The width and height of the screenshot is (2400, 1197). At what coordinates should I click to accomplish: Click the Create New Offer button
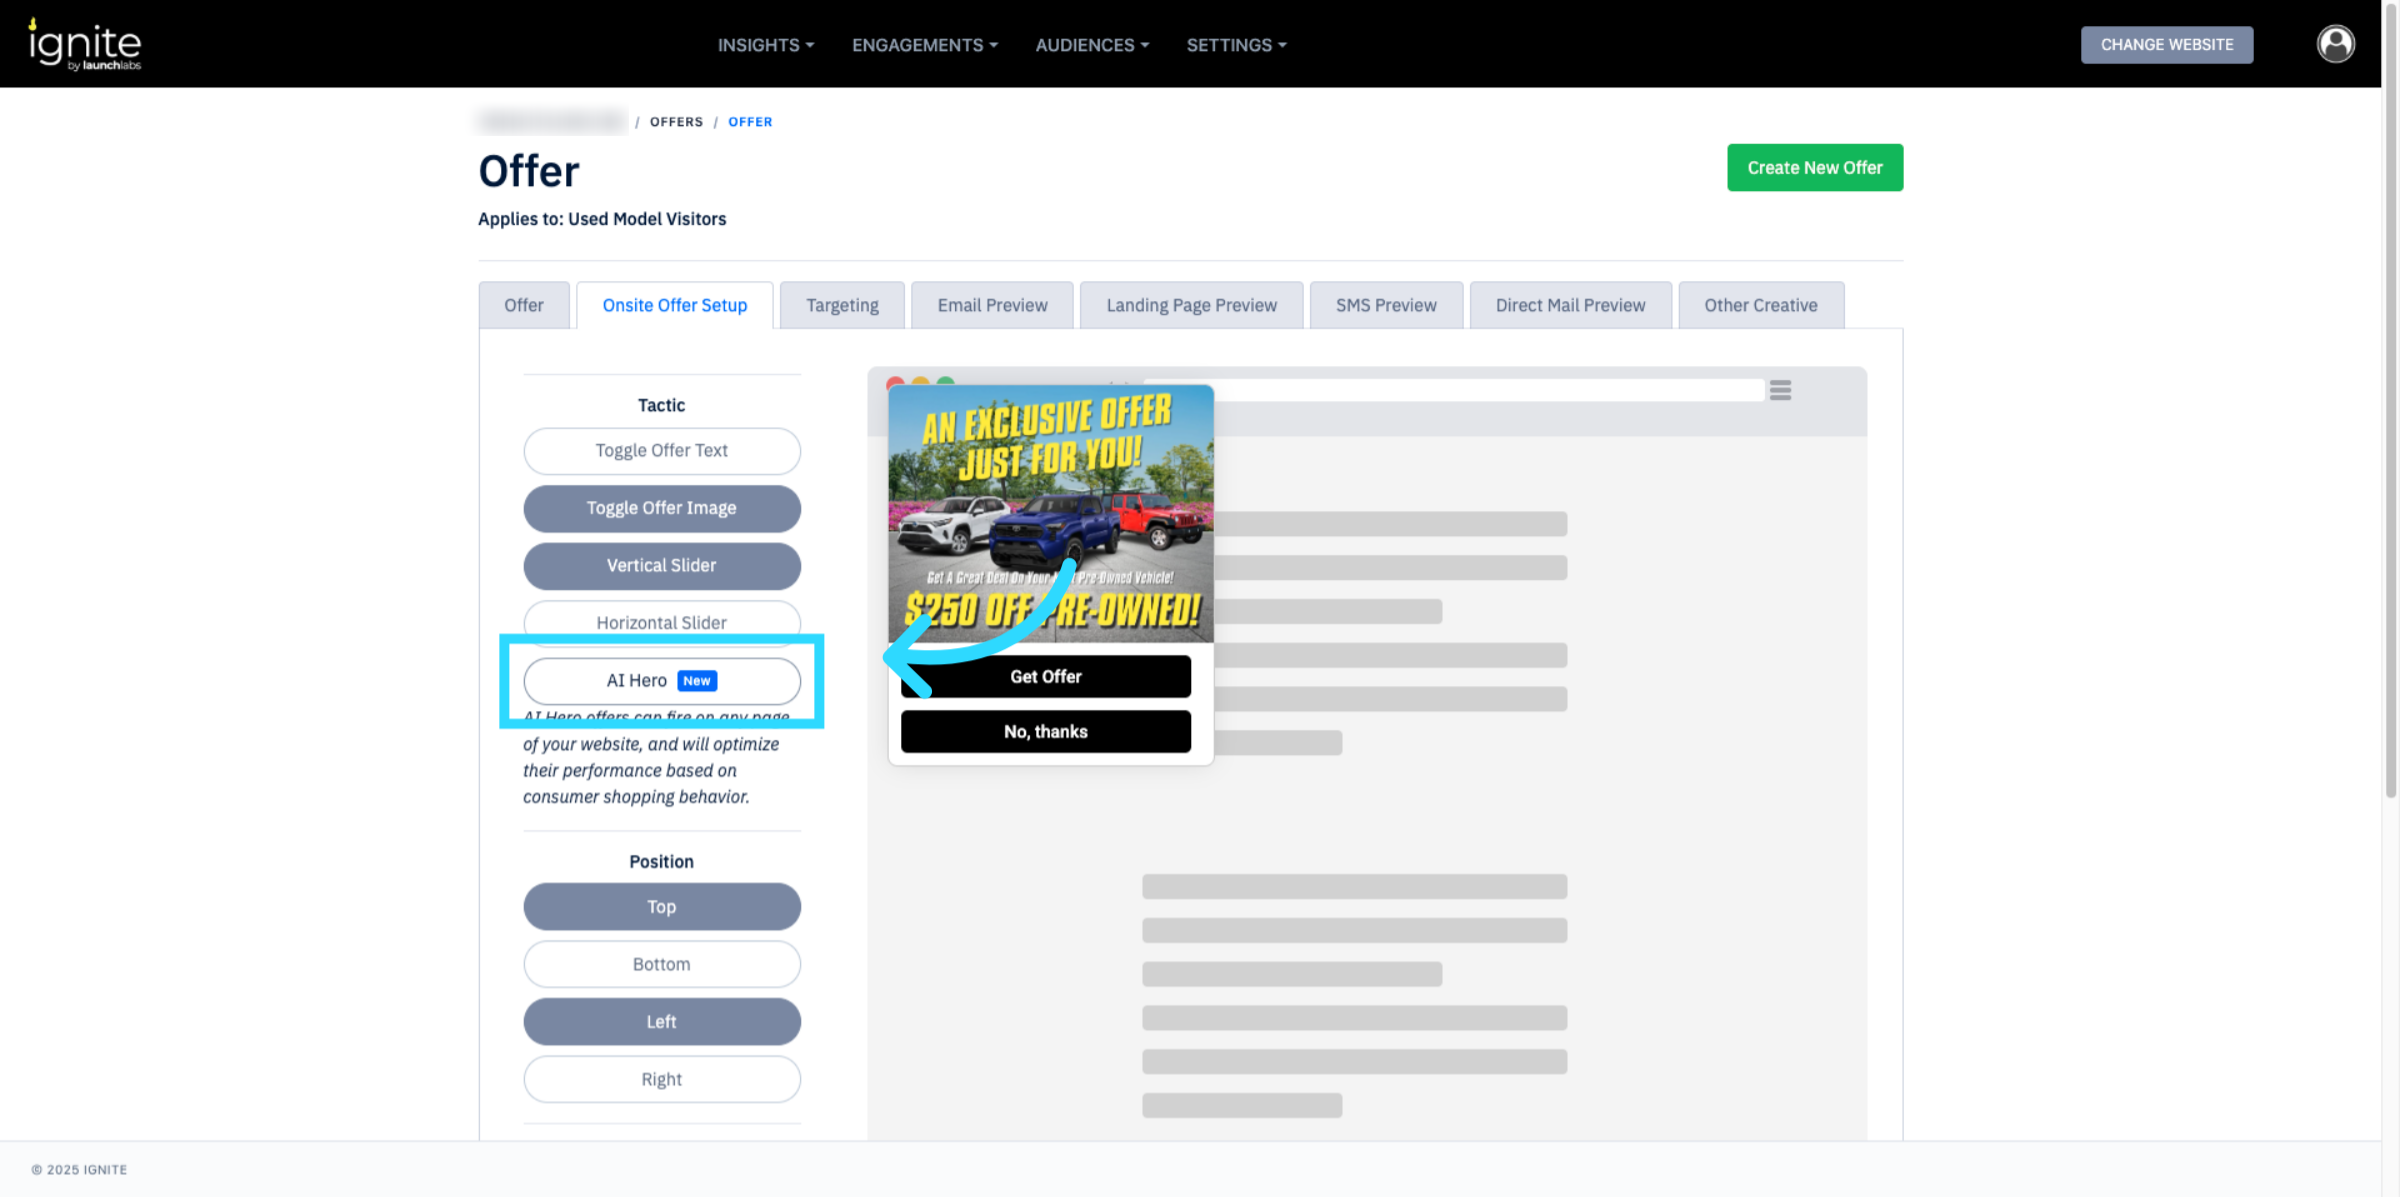(x=1814, y=168)
